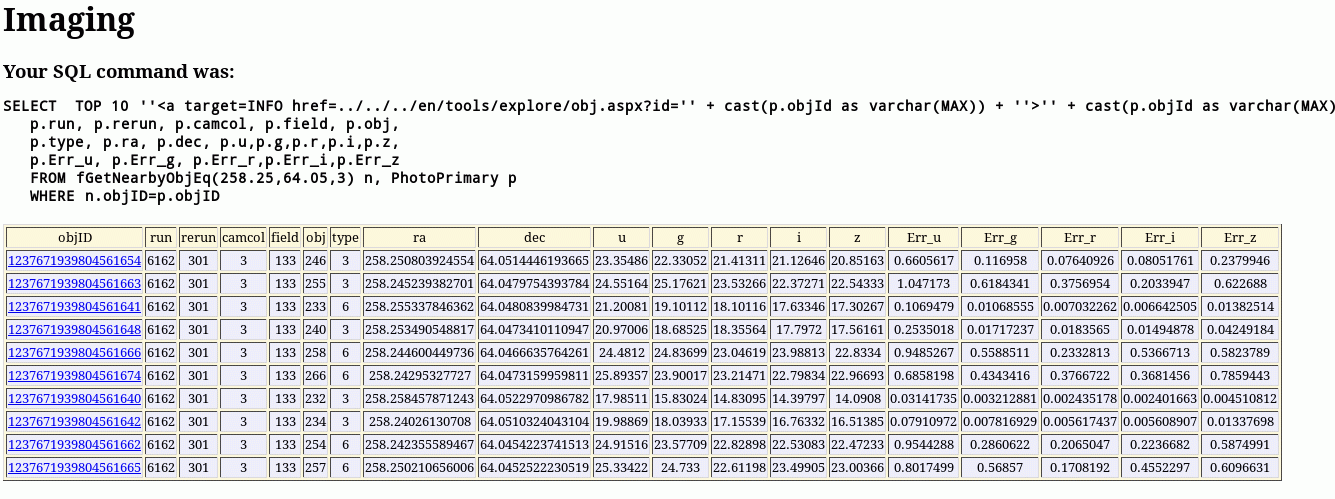Click z value 14.0908
This screenshot has width=1335, height=499.
[x=857, y=398]
